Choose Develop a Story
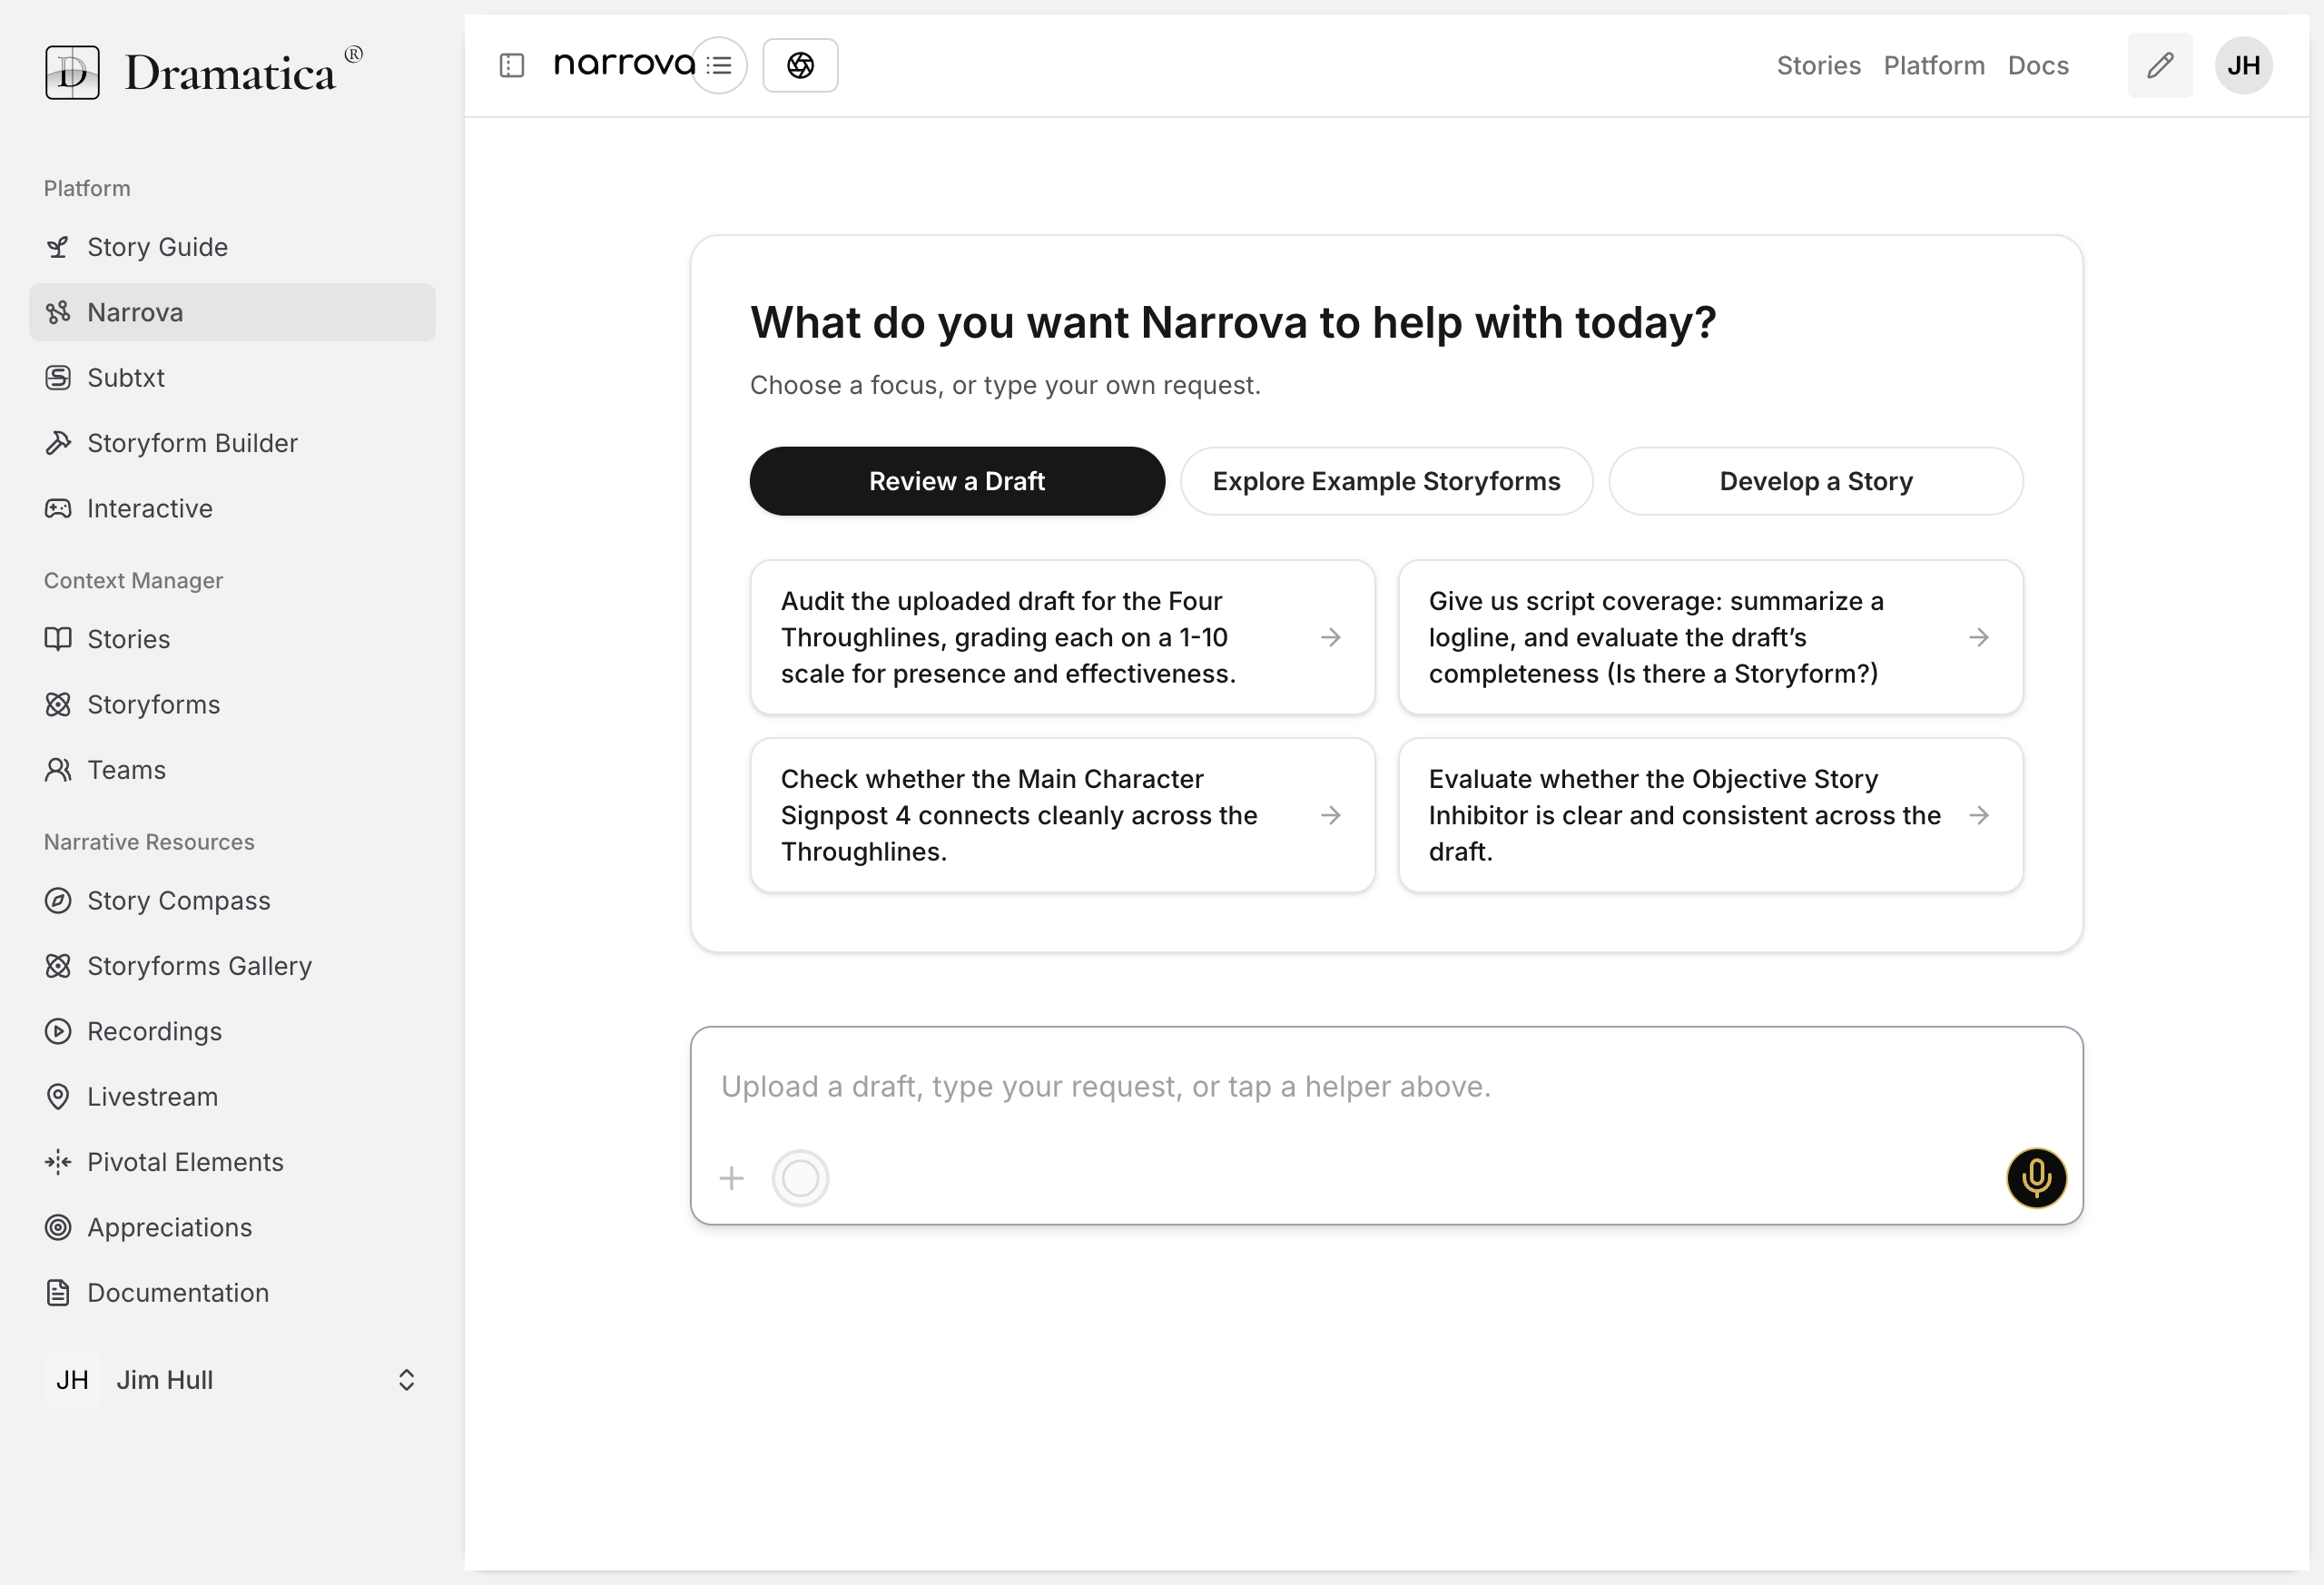Viewport: 2324px width, 1585px height. [x=1815, y=481]
